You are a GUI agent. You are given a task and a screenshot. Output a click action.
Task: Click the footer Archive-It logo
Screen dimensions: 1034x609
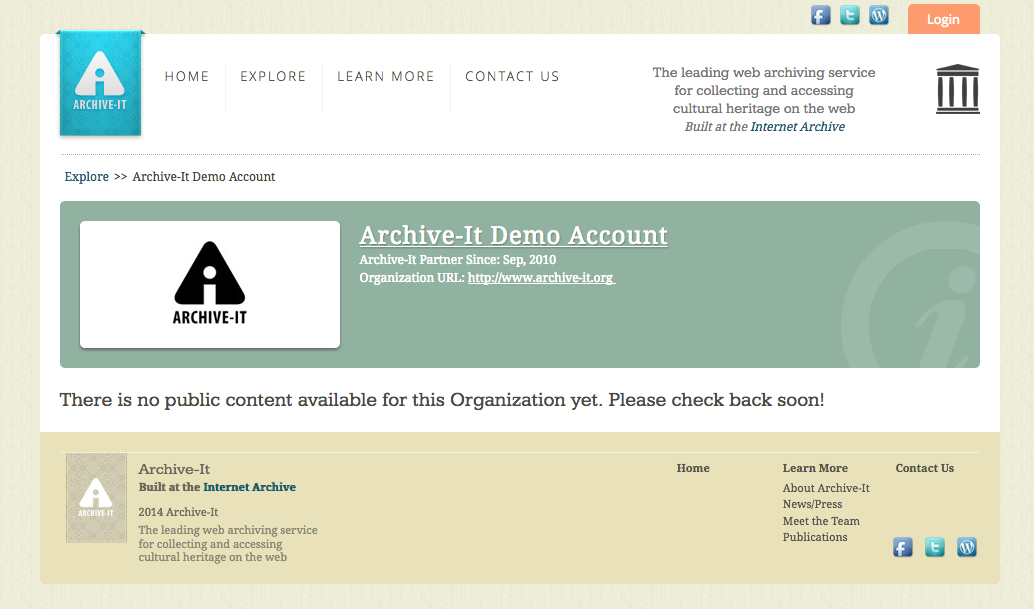tap(96, 498)
